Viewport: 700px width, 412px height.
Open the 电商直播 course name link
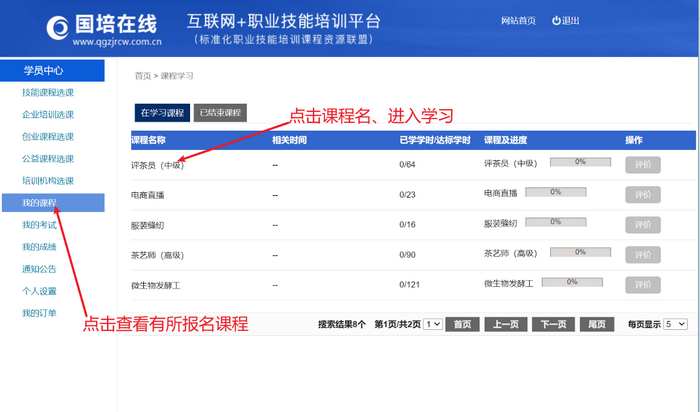148,195
